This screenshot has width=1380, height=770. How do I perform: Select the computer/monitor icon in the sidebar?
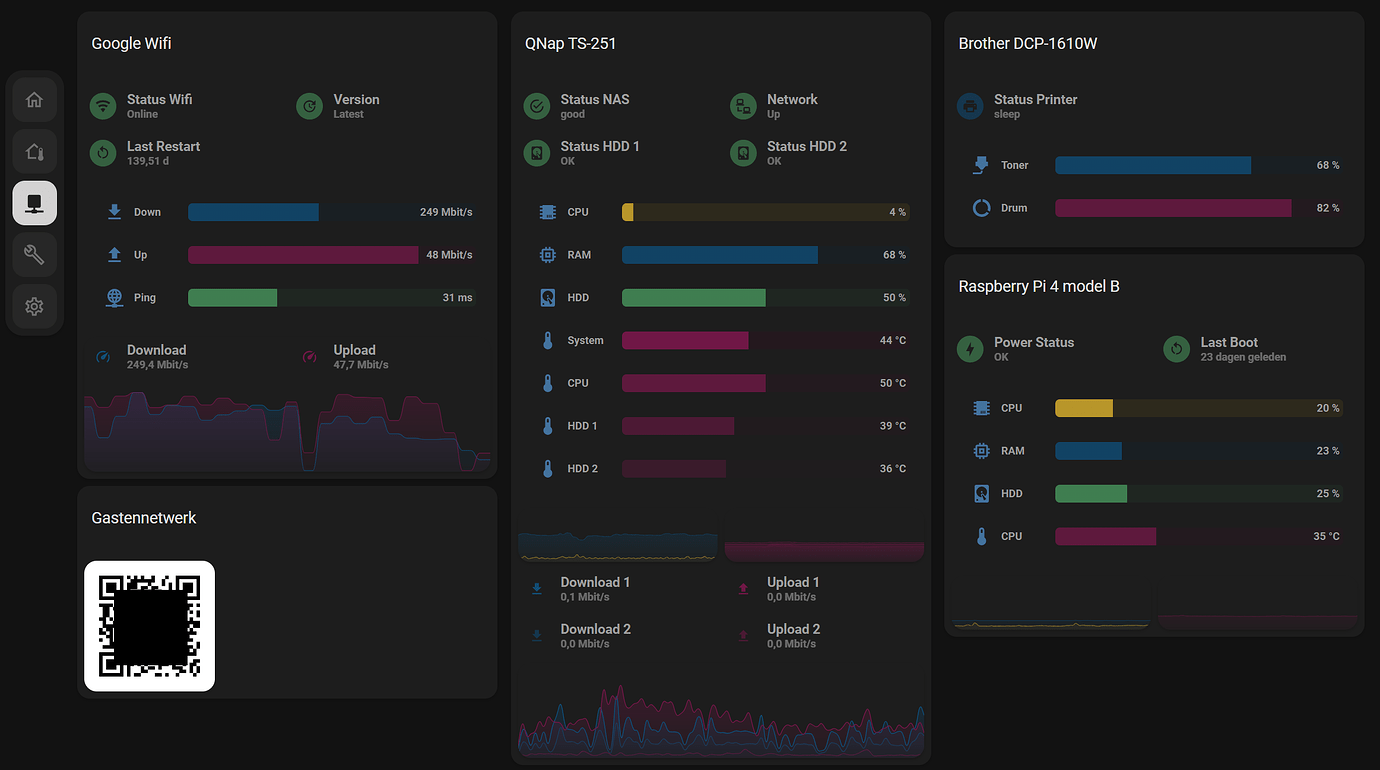[x=34, y=203]
